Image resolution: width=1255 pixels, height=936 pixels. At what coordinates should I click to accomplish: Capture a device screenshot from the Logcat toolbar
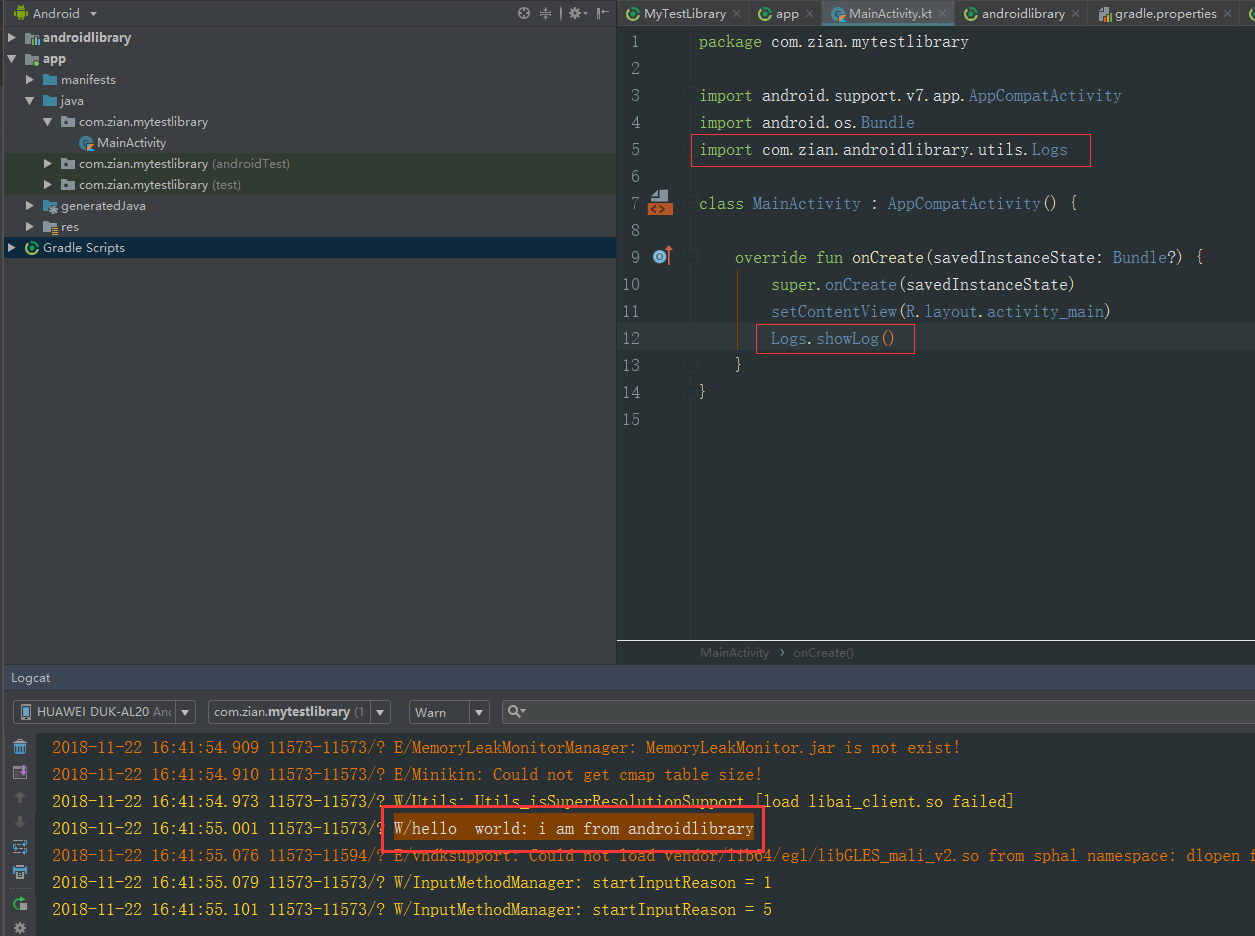point(20,772)
